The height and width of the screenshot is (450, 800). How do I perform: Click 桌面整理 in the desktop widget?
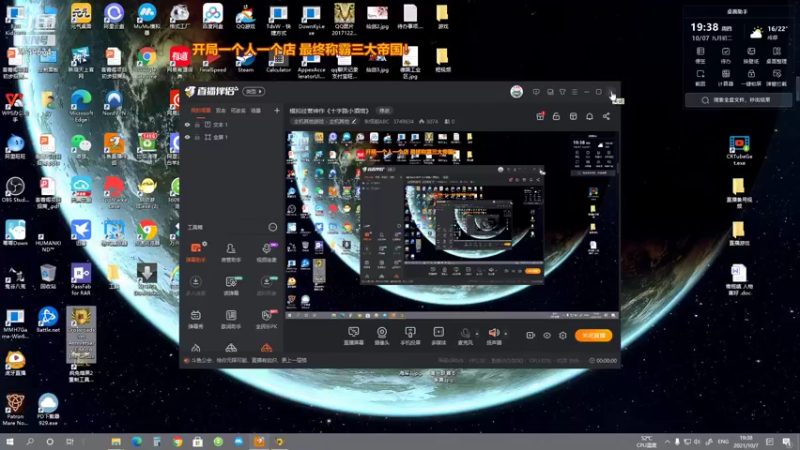(777, 55)
